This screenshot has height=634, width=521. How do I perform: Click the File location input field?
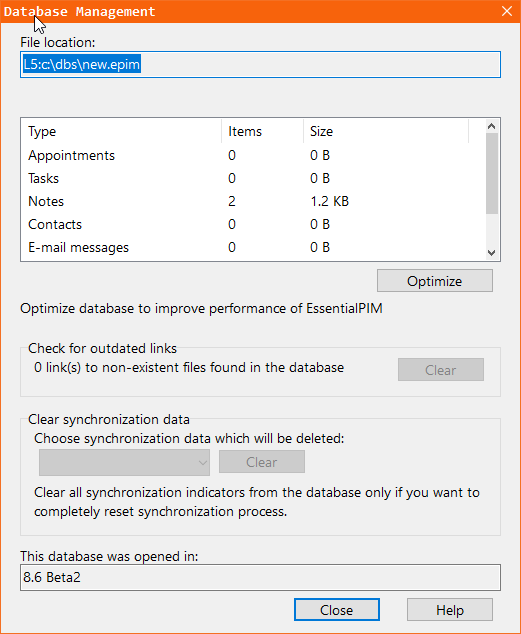pos(260,64)
